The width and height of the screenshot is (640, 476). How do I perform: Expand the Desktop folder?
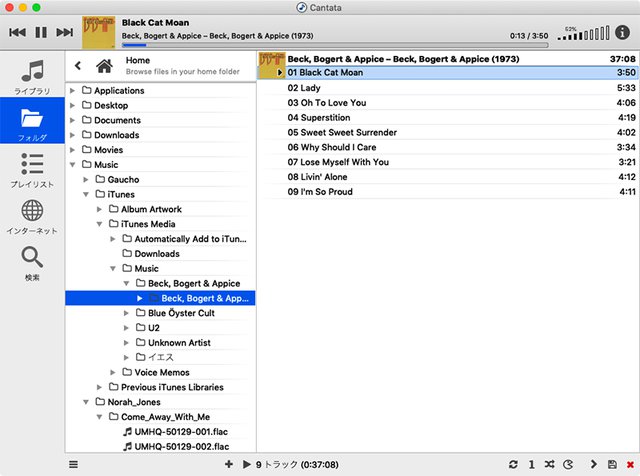point(72,105)
